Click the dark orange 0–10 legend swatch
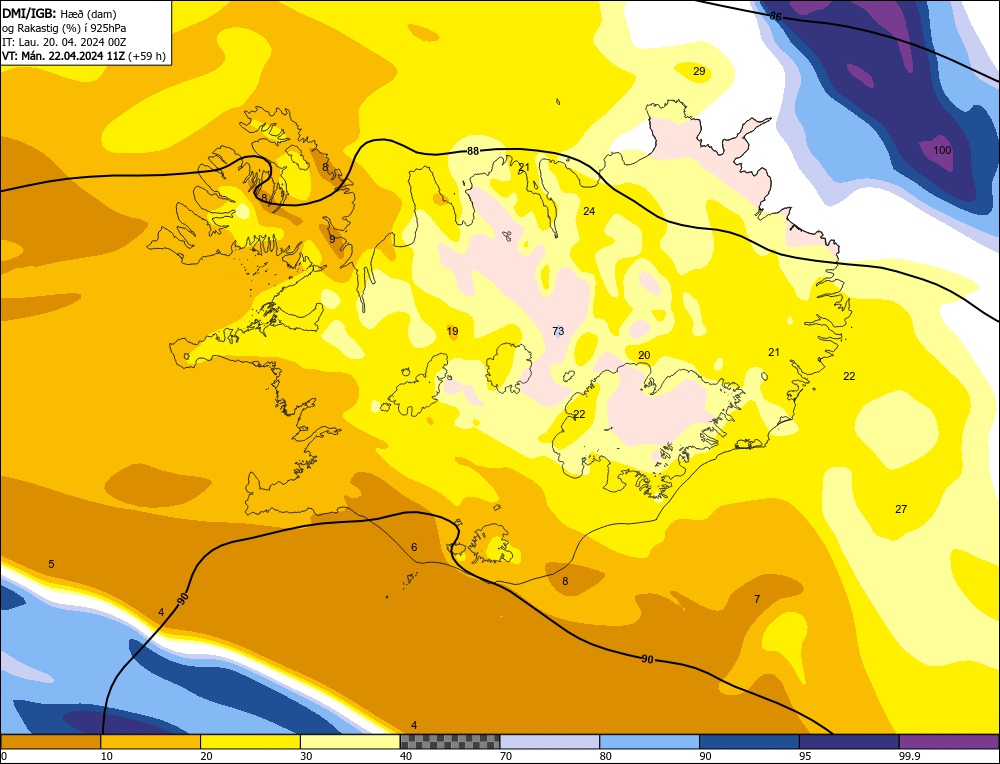The image size is (1000, 764). [x=50, y=742]
